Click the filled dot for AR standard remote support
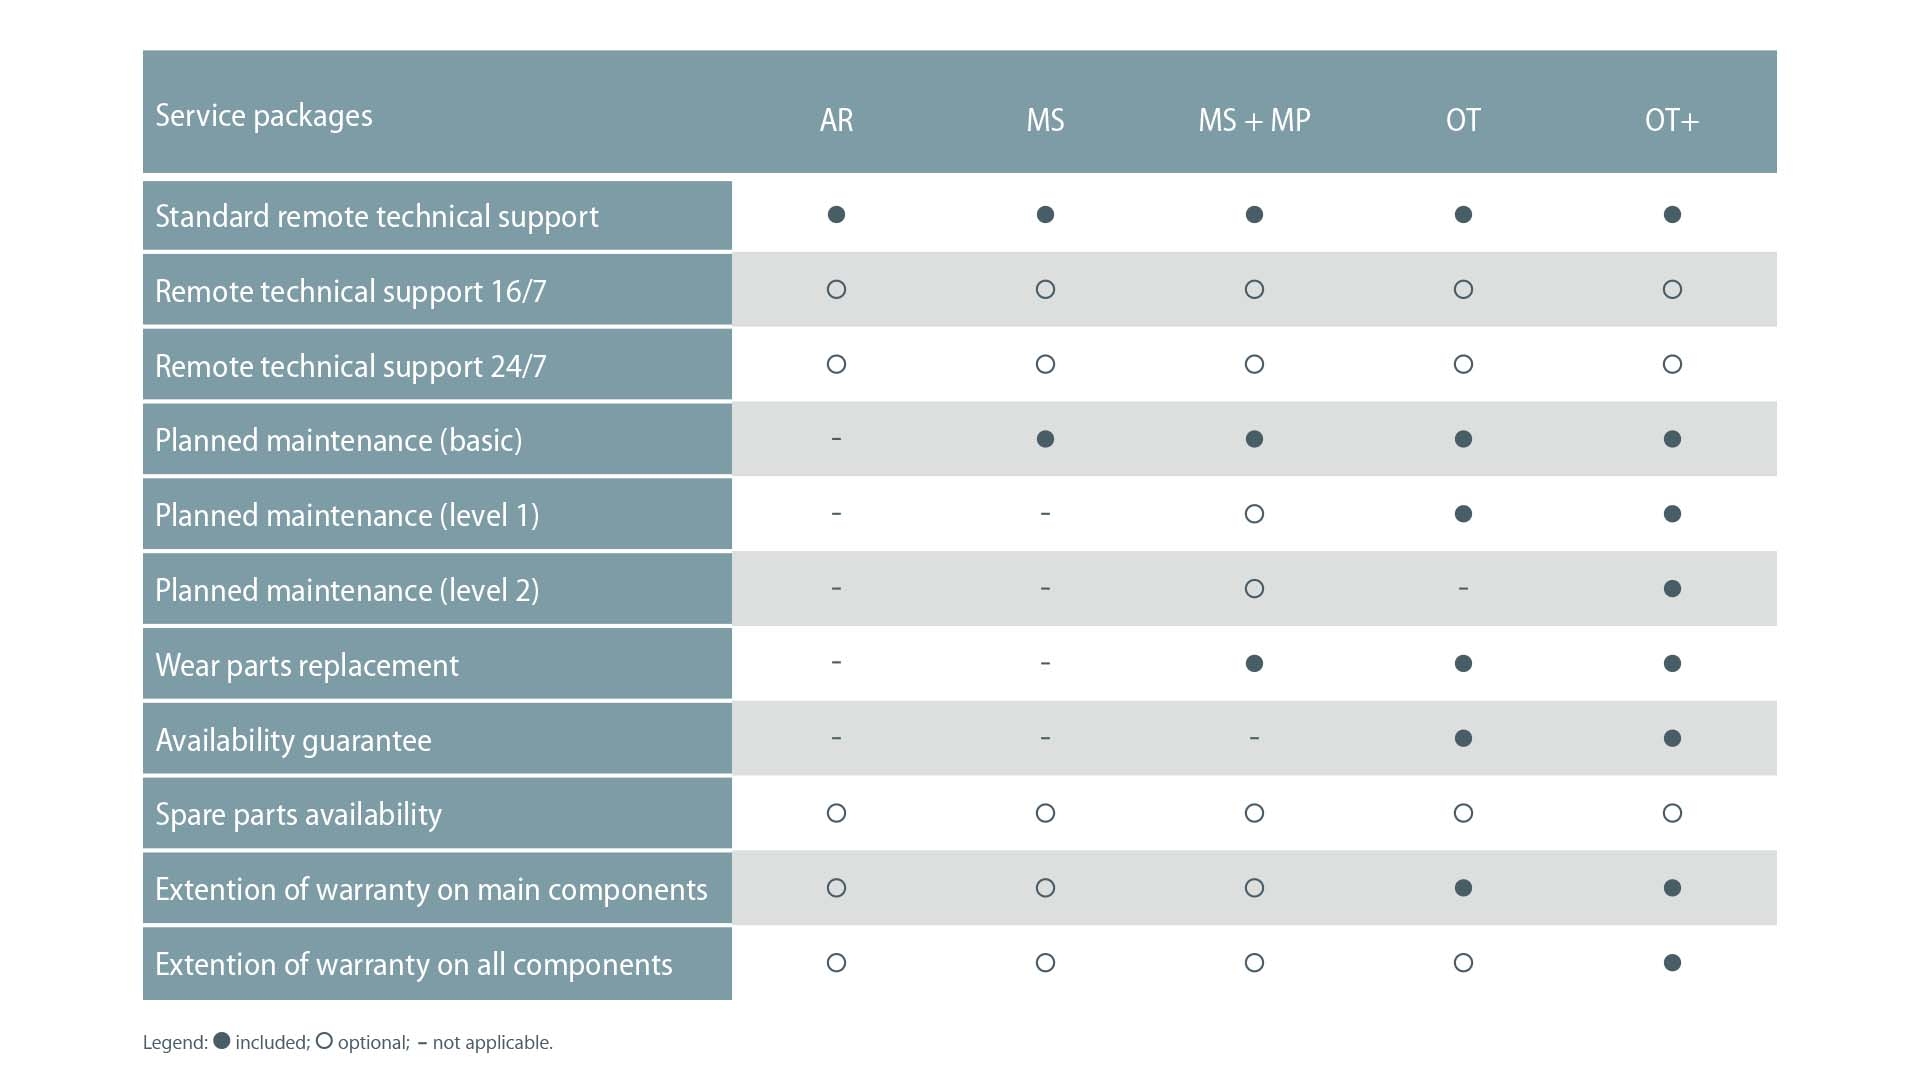The height and width of the screenshot is (1080, 1920). [x=836, y=215]
